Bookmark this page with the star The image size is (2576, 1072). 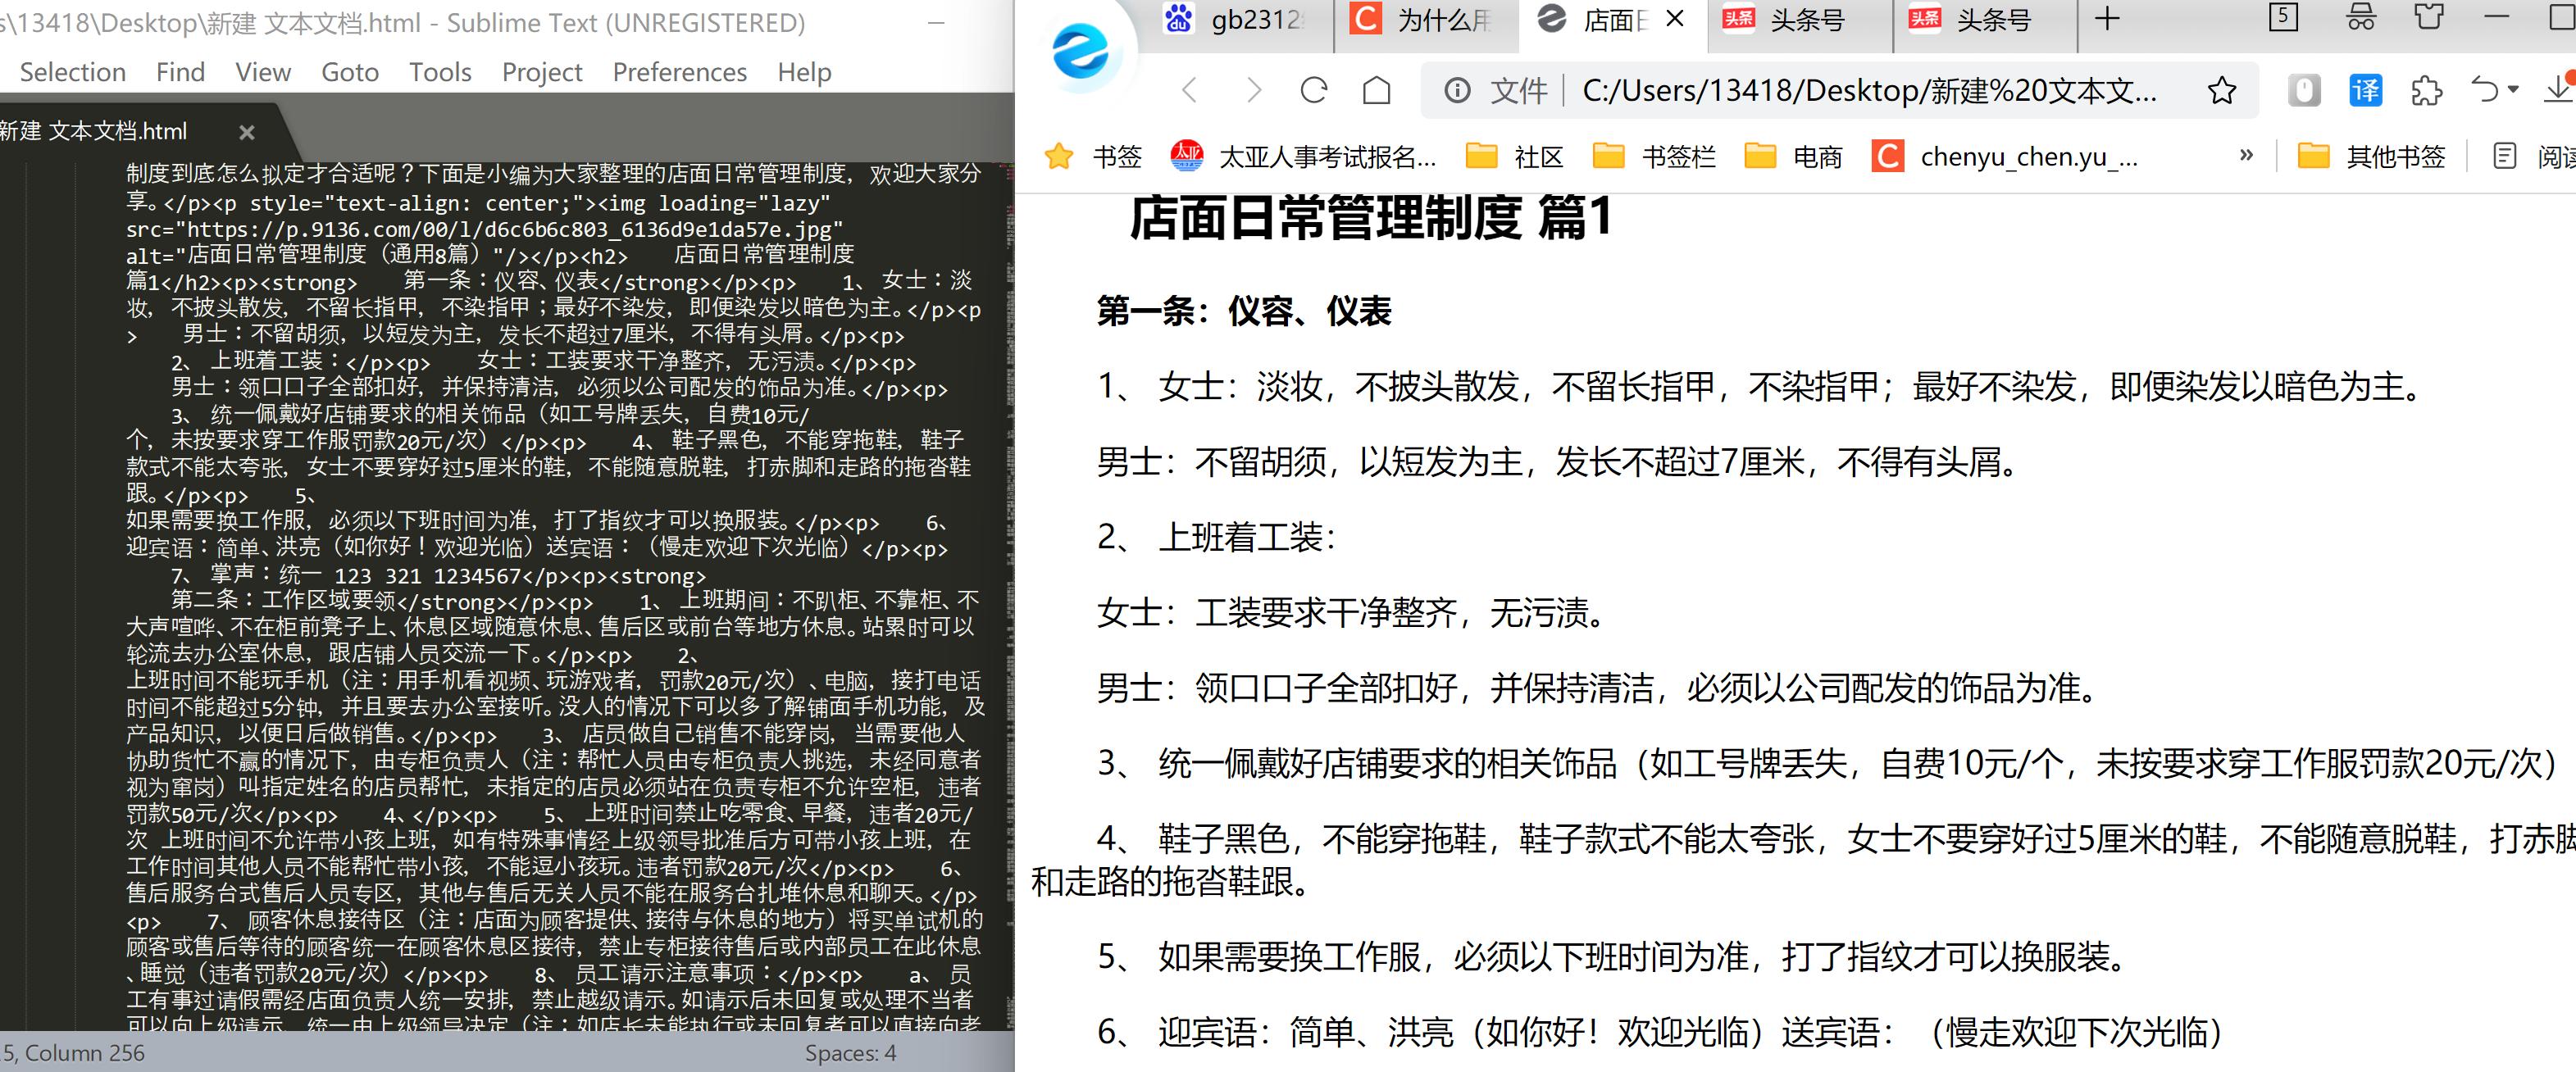pyautogui.click(x=2224, y=90)
